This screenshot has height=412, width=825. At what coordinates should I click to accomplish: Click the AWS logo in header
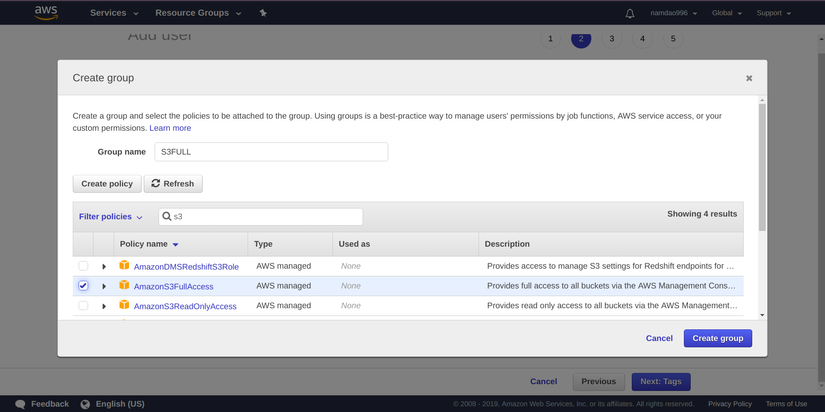46,13
